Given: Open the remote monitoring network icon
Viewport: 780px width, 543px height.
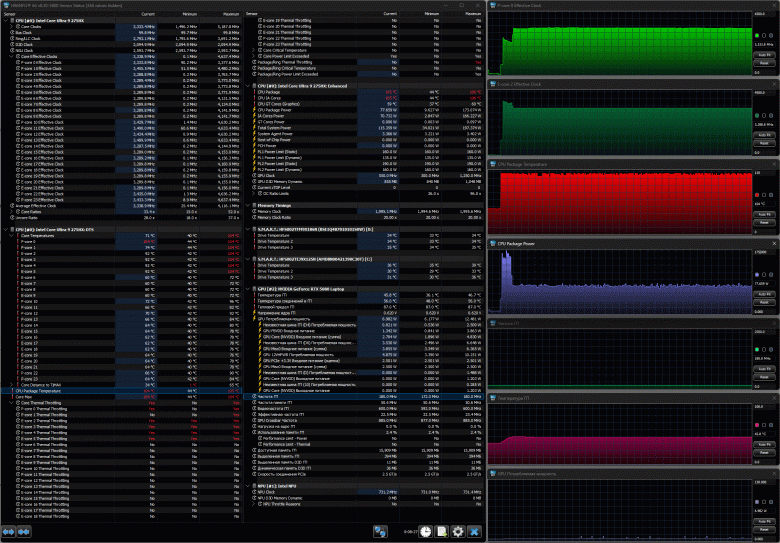Looking at the screenshot, I should [x=380, y=532].
